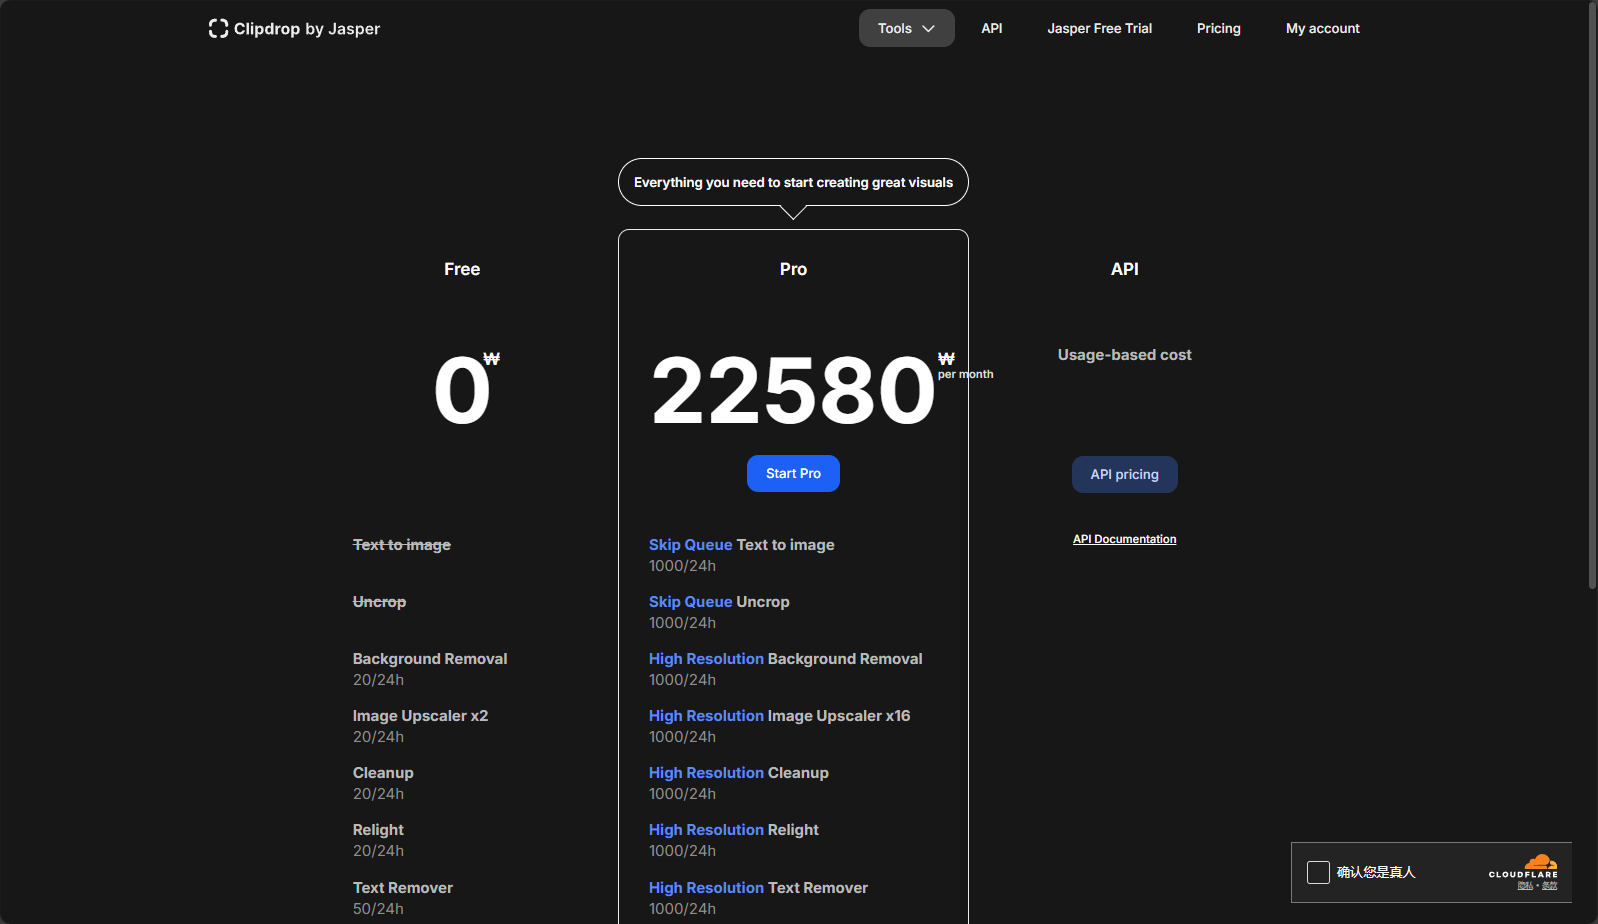This screenshot has width=1598, height=924.
Task: Select 'High Resolution Background Removal' text
Action: (786, 659)
